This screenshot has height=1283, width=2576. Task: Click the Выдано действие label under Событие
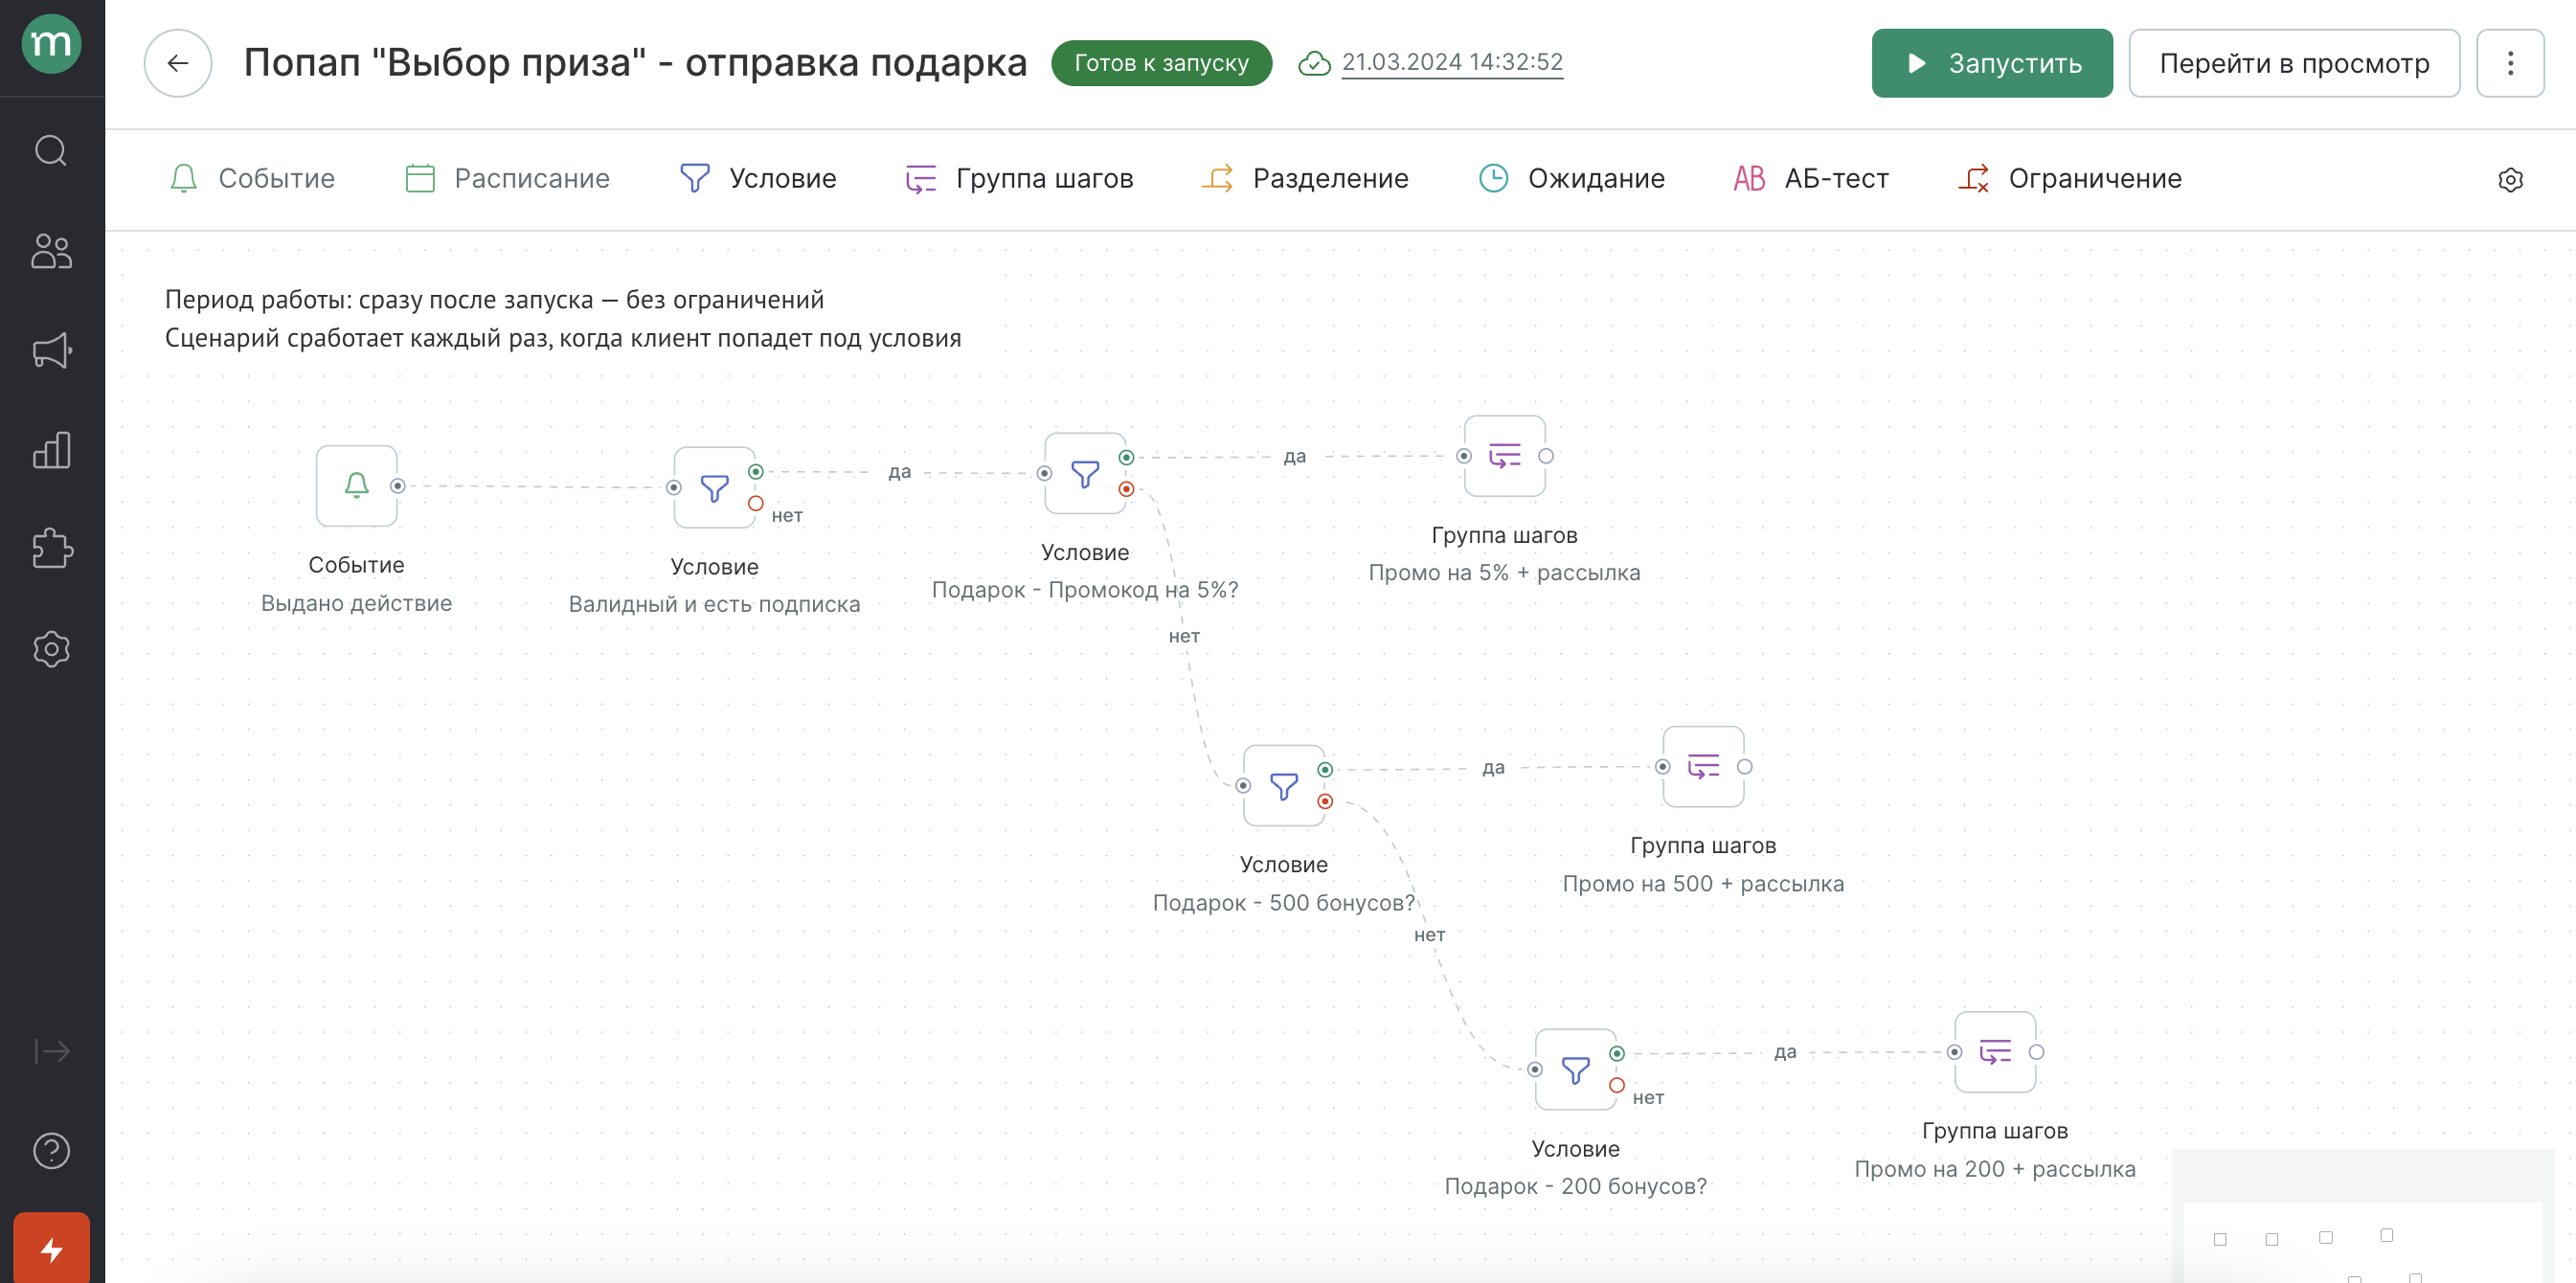[357, 603]
